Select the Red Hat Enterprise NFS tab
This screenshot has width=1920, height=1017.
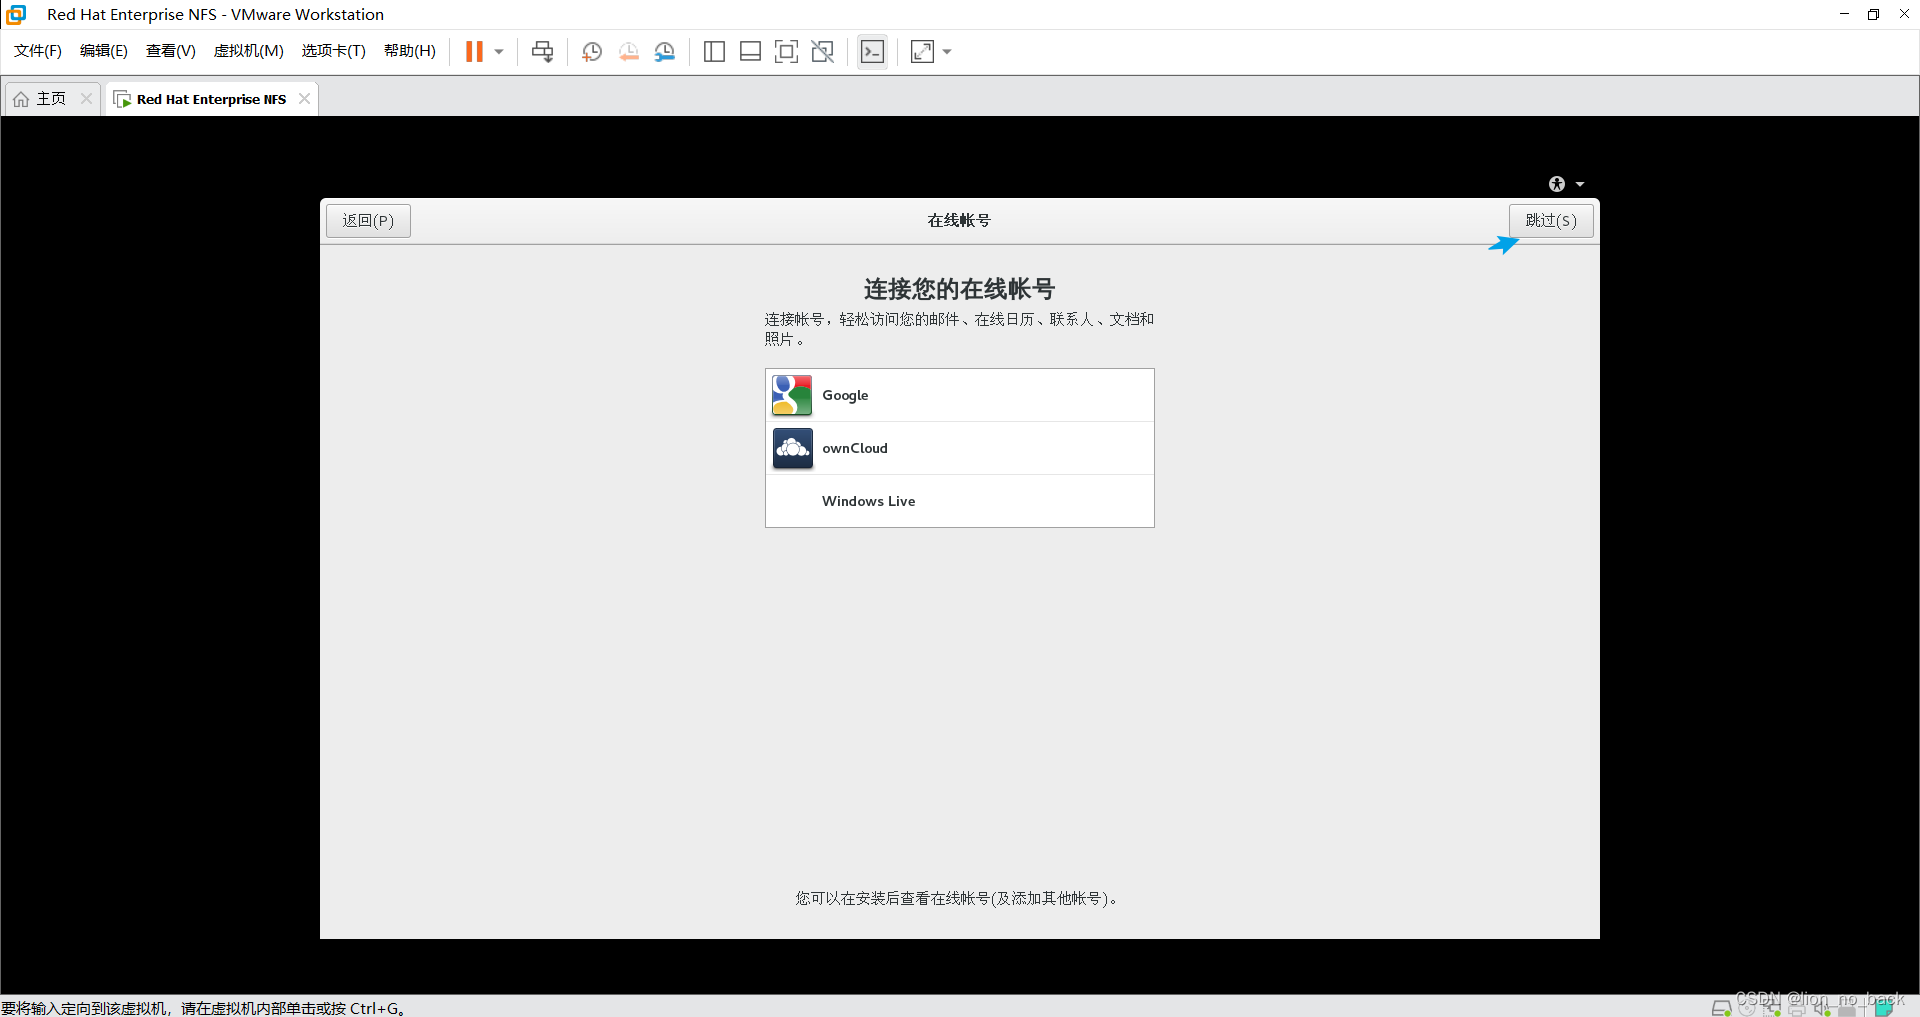click(211, 99)
